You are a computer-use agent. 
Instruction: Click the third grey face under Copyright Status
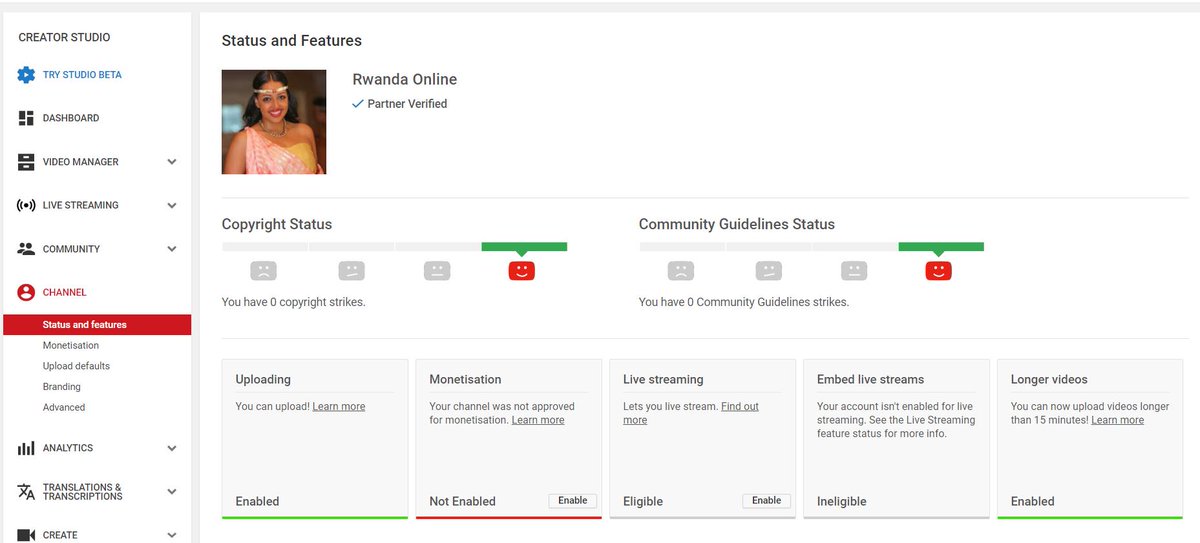click(x=437, y=270)
